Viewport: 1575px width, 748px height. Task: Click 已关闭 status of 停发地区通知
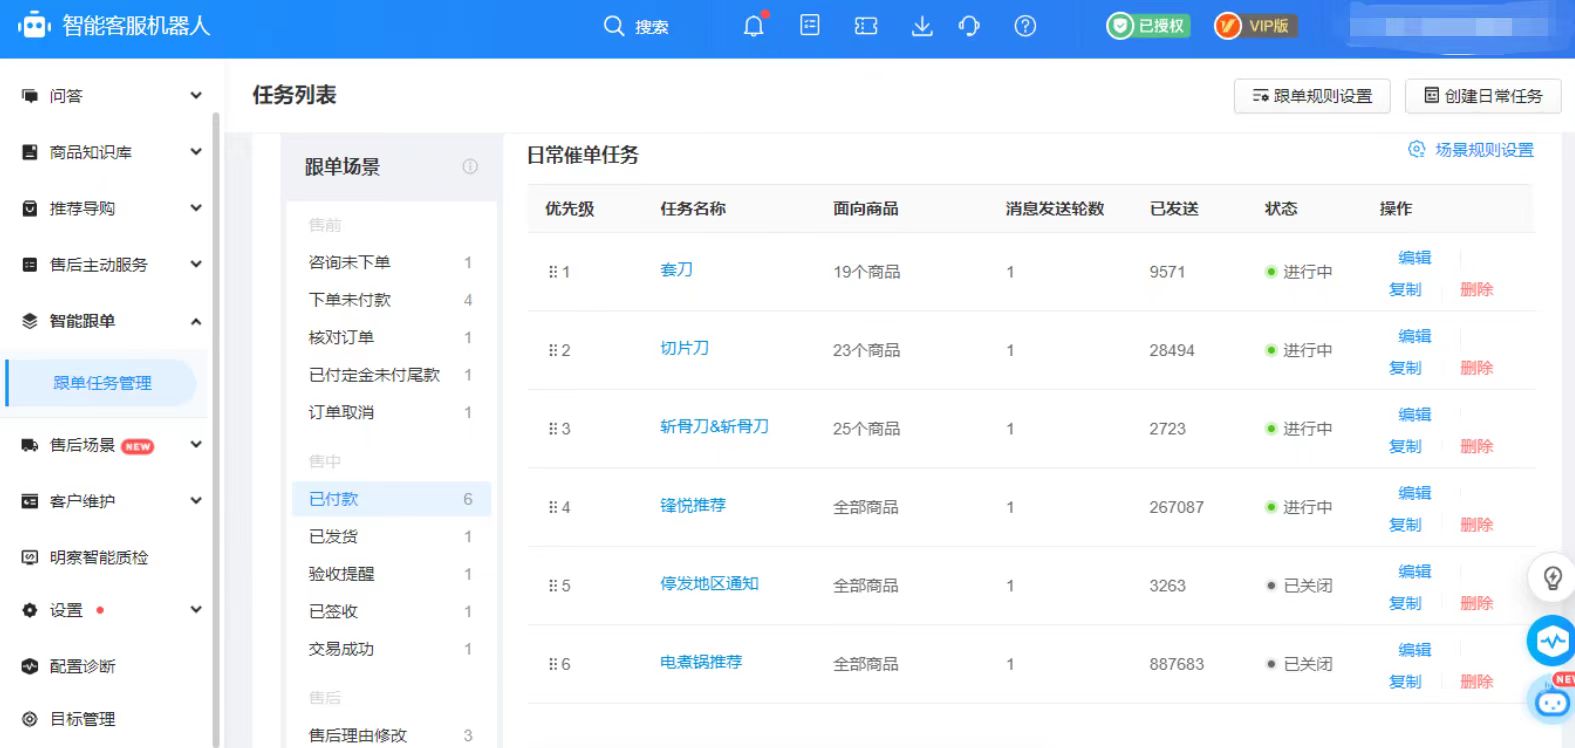click(1299, 586)
